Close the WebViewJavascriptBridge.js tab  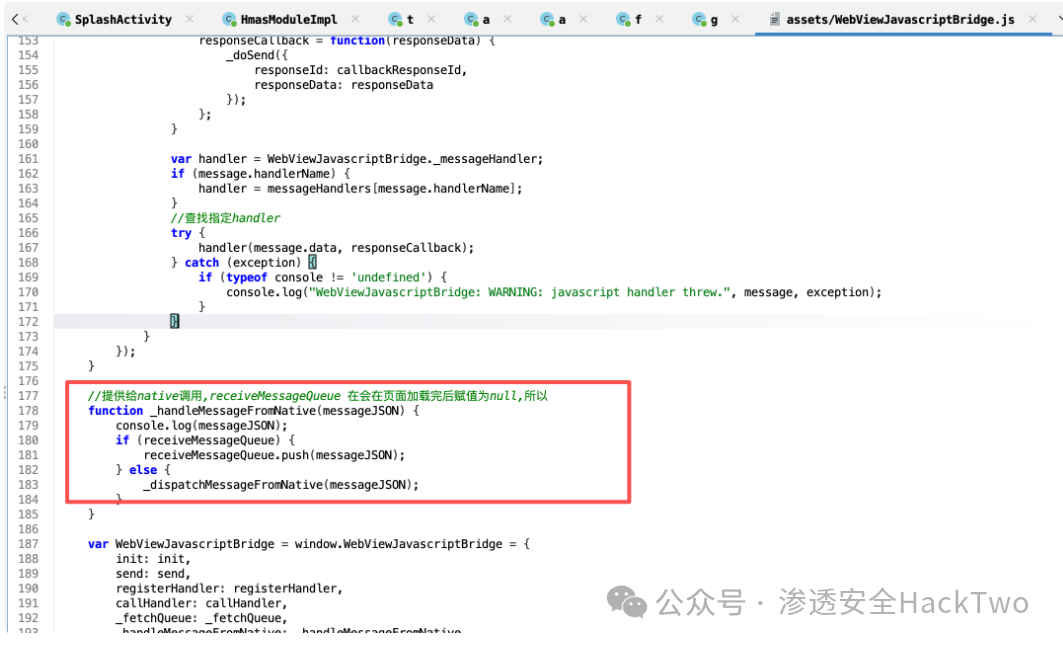pyautogui.click(x=1032, y=19)
